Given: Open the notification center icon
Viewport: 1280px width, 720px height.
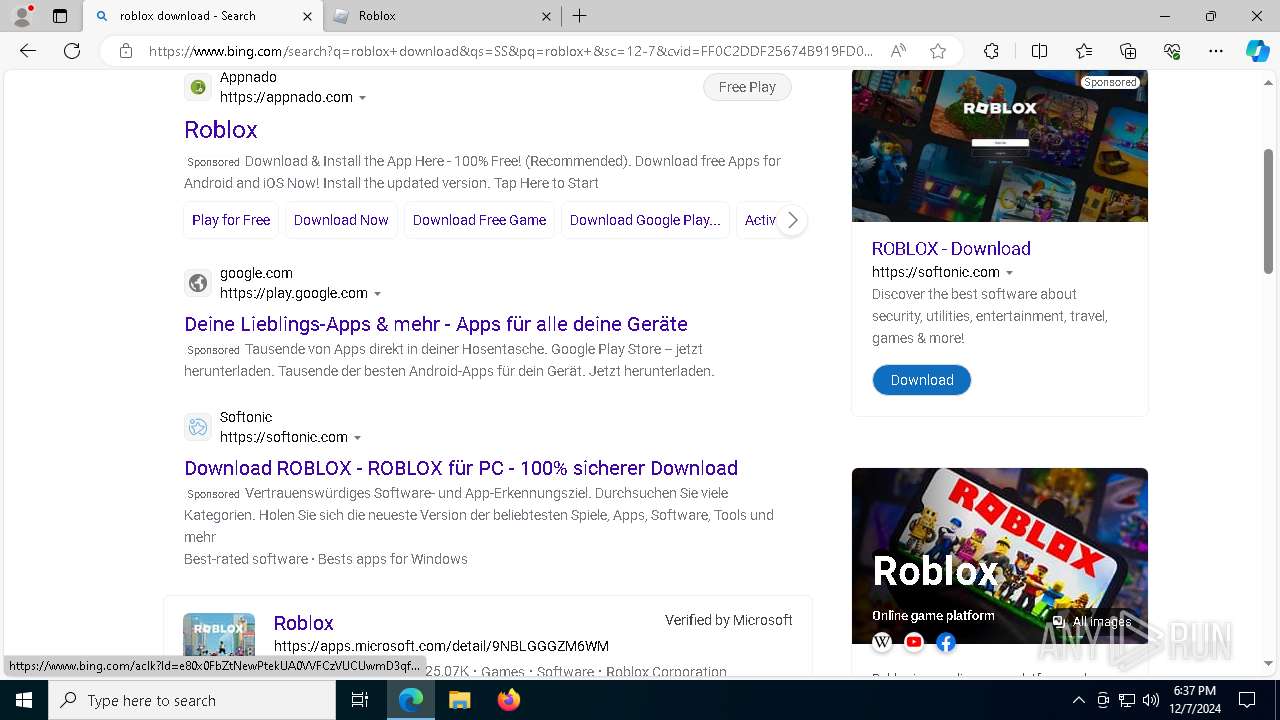Looking at the screenshot, I should [1247, 700].
